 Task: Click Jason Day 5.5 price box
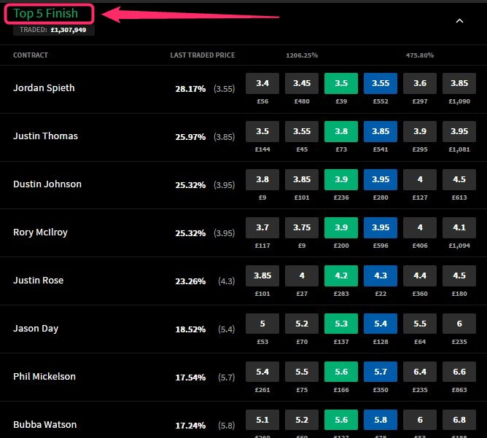coord(420,324)
